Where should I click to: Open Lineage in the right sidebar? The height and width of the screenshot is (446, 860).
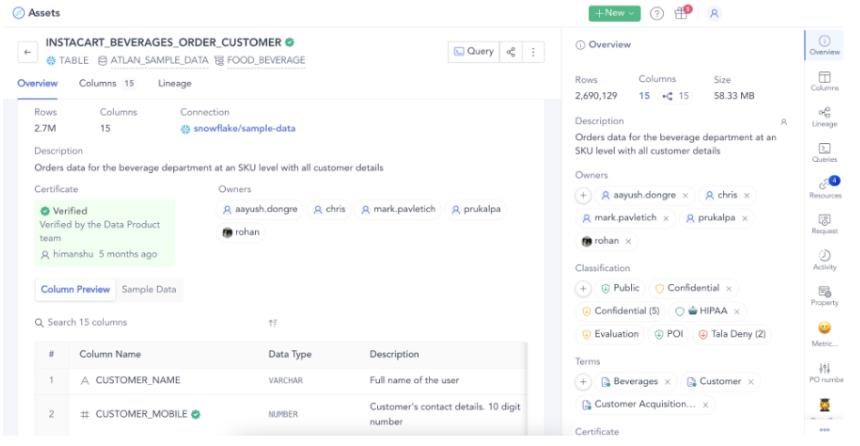click(824, 117)
